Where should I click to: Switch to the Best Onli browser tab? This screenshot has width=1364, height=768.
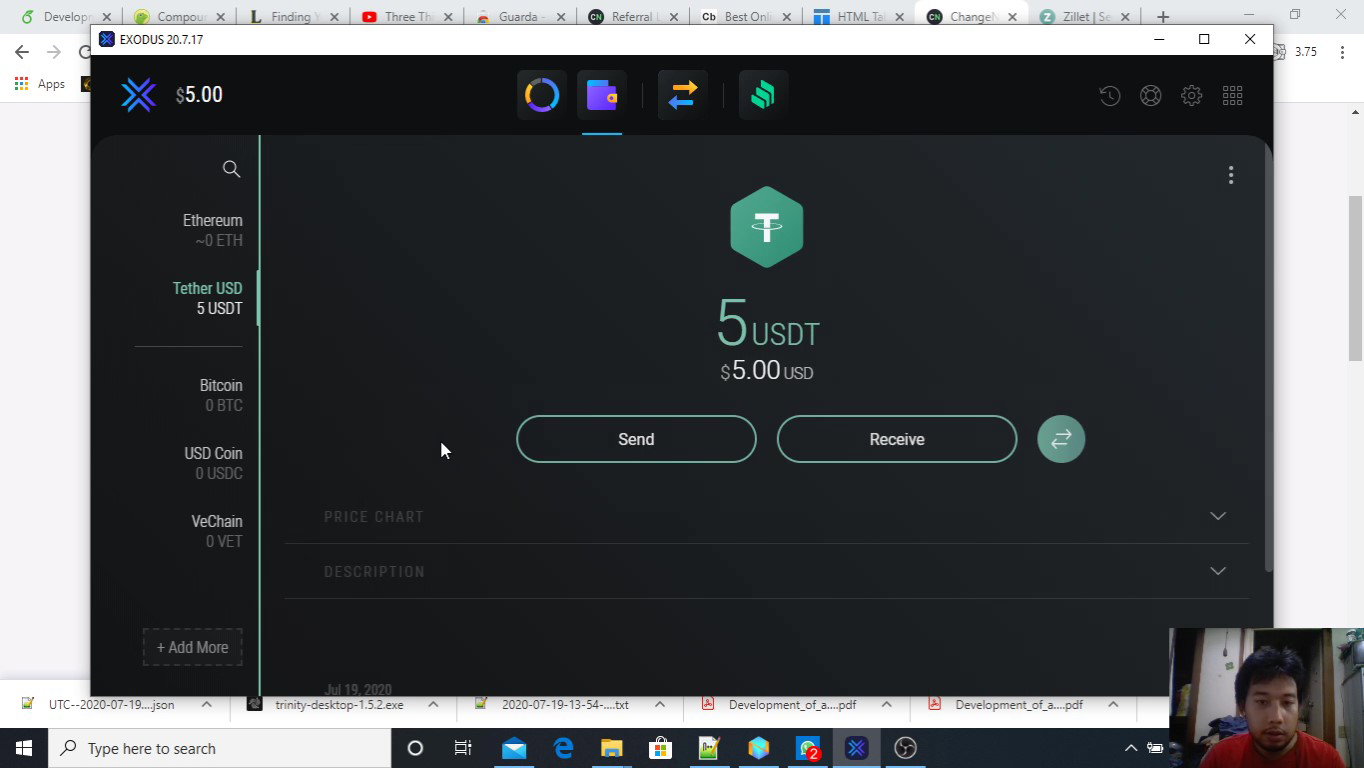[747, 17]
